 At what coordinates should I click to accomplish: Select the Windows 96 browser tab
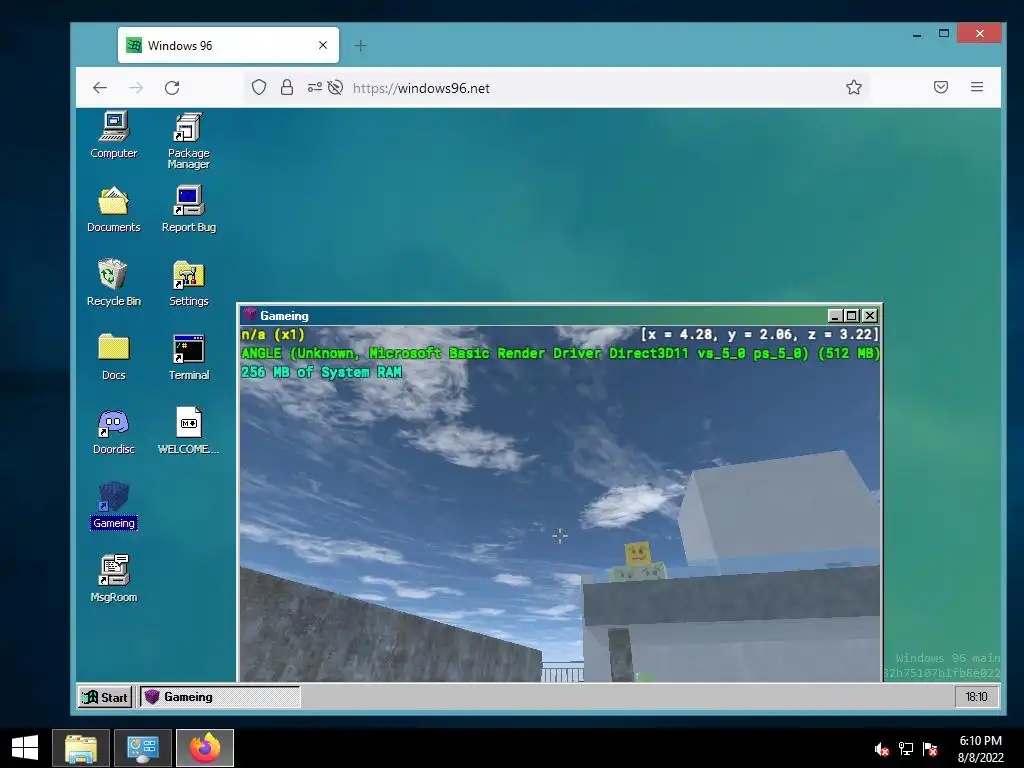pyautogui.click(x=228, y=45)
